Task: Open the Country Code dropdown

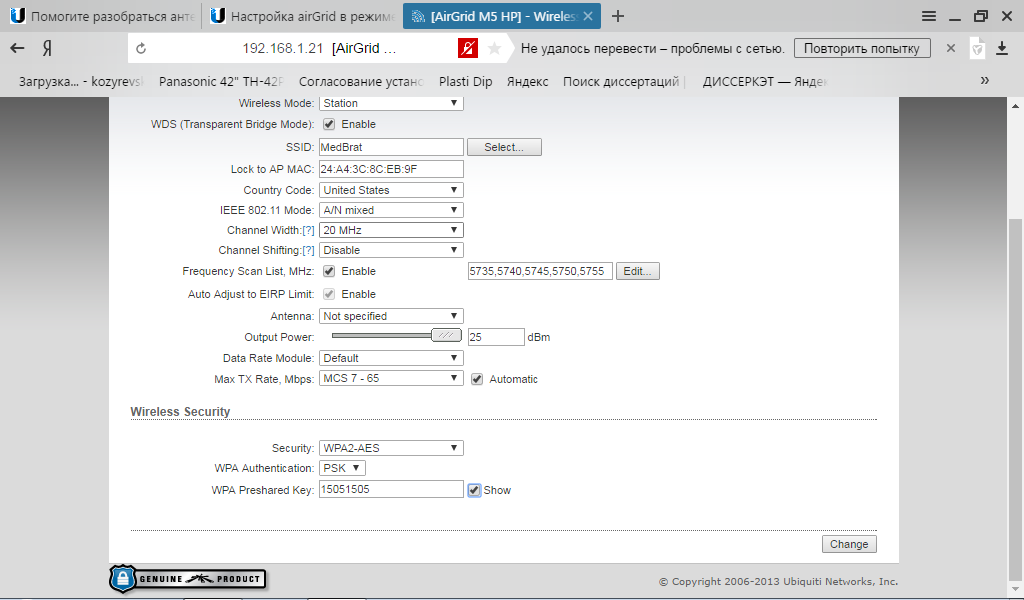Action: 391,190
